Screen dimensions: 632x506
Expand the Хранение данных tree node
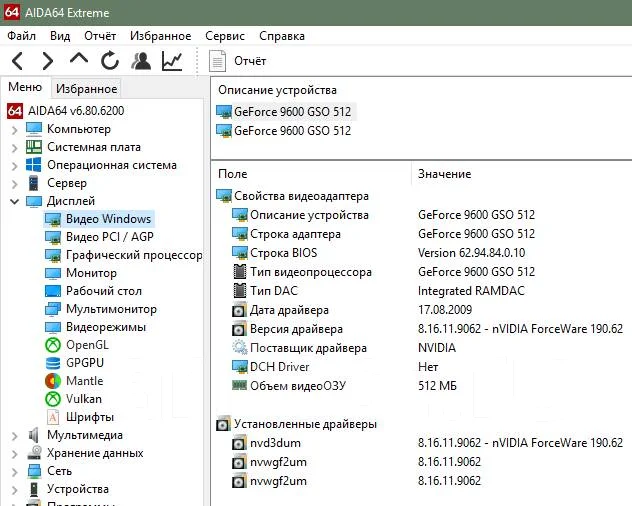coord(15,454)
